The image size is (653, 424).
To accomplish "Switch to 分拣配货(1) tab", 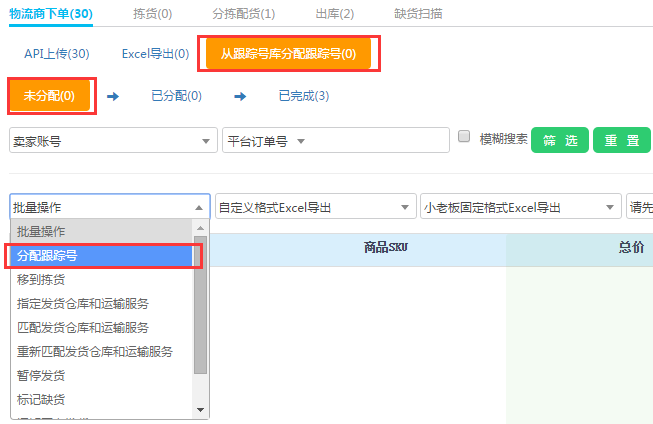I will [x=244, y=13].
